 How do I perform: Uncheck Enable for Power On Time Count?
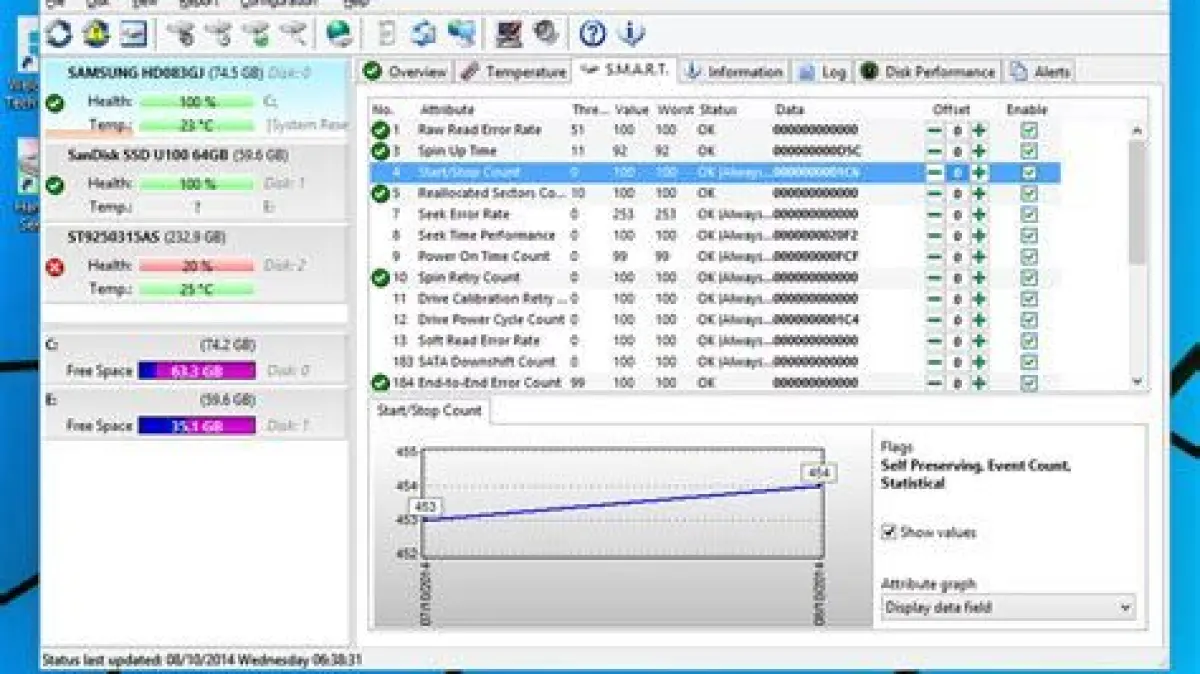(1028, 256)
